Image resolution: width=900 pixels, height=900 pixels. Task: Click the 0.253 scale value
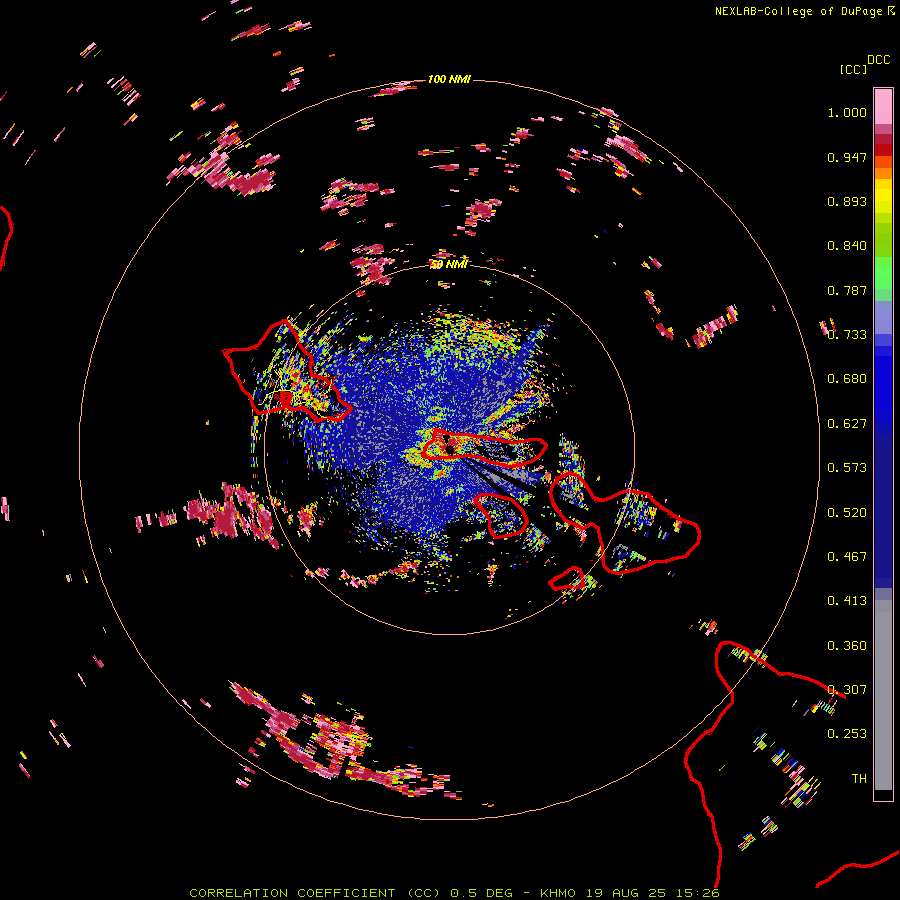[847, 734]
